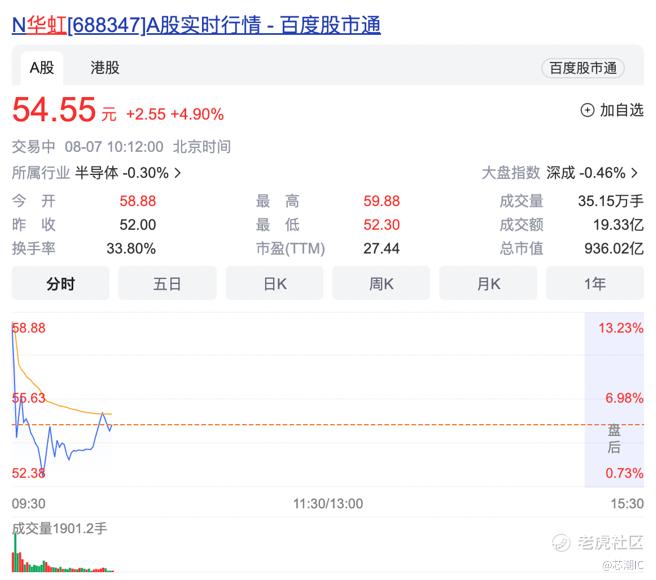This screenshot has height=580, width=656.
Task: Click the turnover rate 33.80%
Action: point(131,249)
